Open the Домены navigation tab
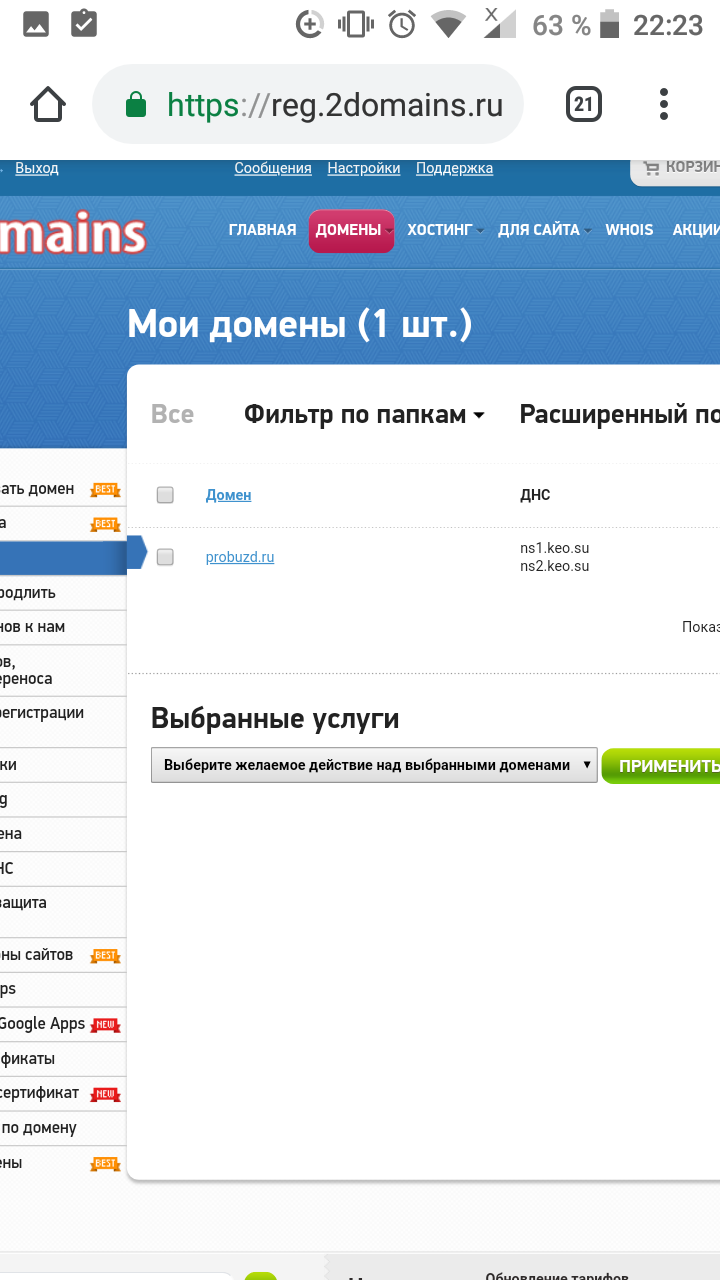 click(x=350, y=230)
